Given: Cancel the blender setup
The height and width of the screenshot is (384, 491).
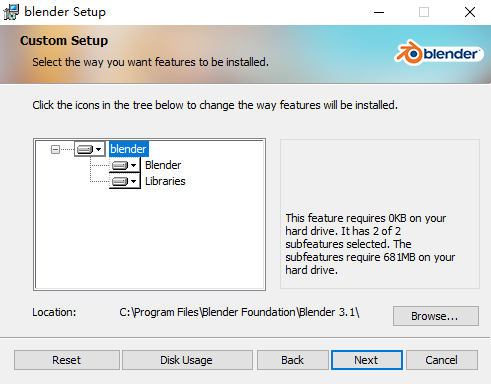Looking at the screenshot, I should pos(442,360).
